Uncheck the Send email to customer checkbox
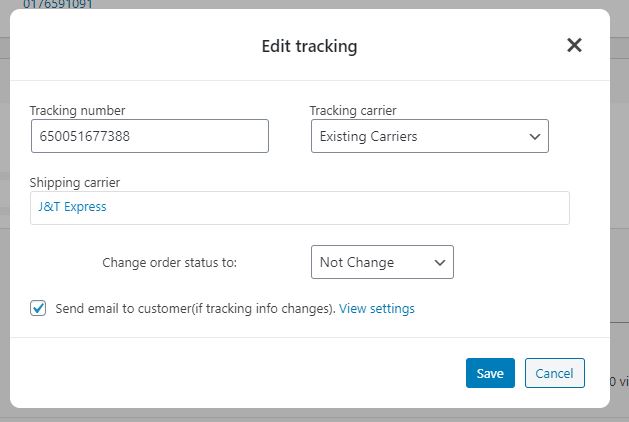This screenshot has height=422, width=629. coord(38,309)
